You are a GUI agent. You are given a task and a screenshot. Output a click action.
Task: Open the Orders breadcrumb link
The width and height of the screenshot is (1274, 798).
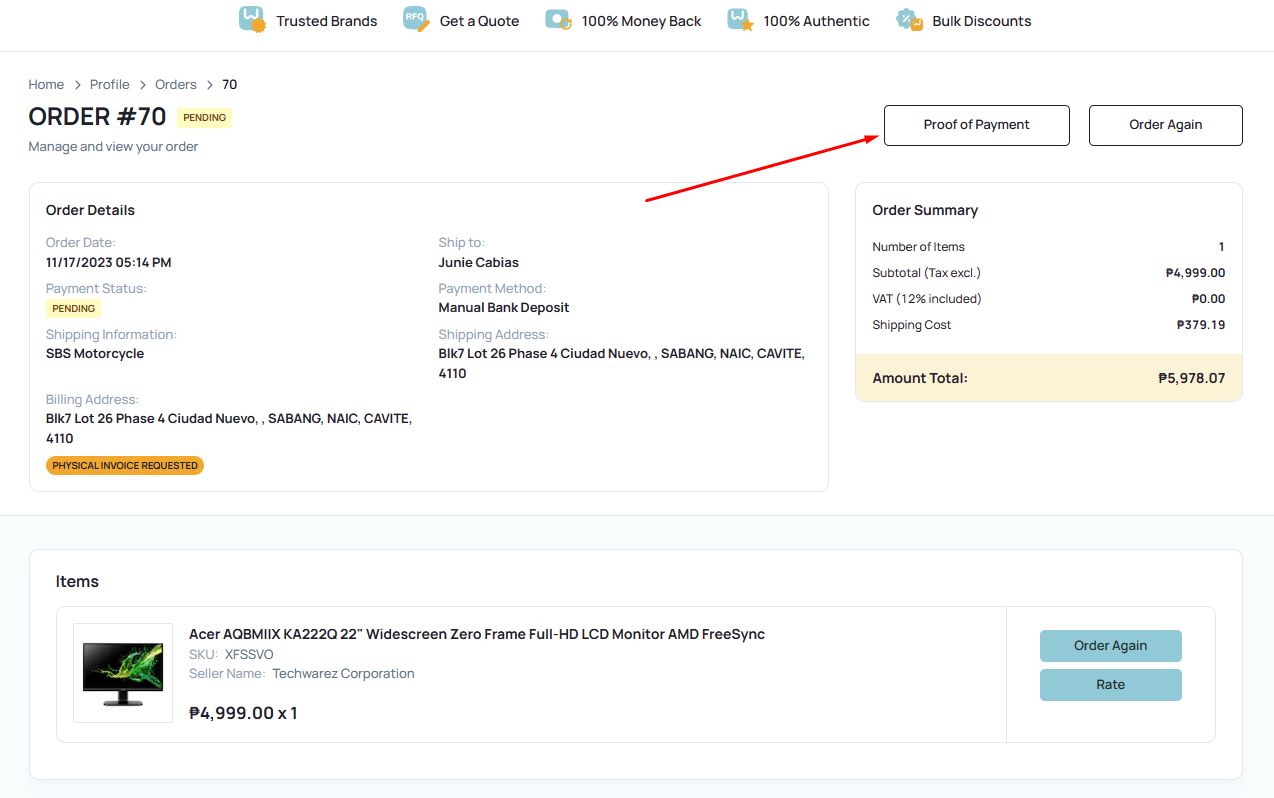[x=176, y=85]
